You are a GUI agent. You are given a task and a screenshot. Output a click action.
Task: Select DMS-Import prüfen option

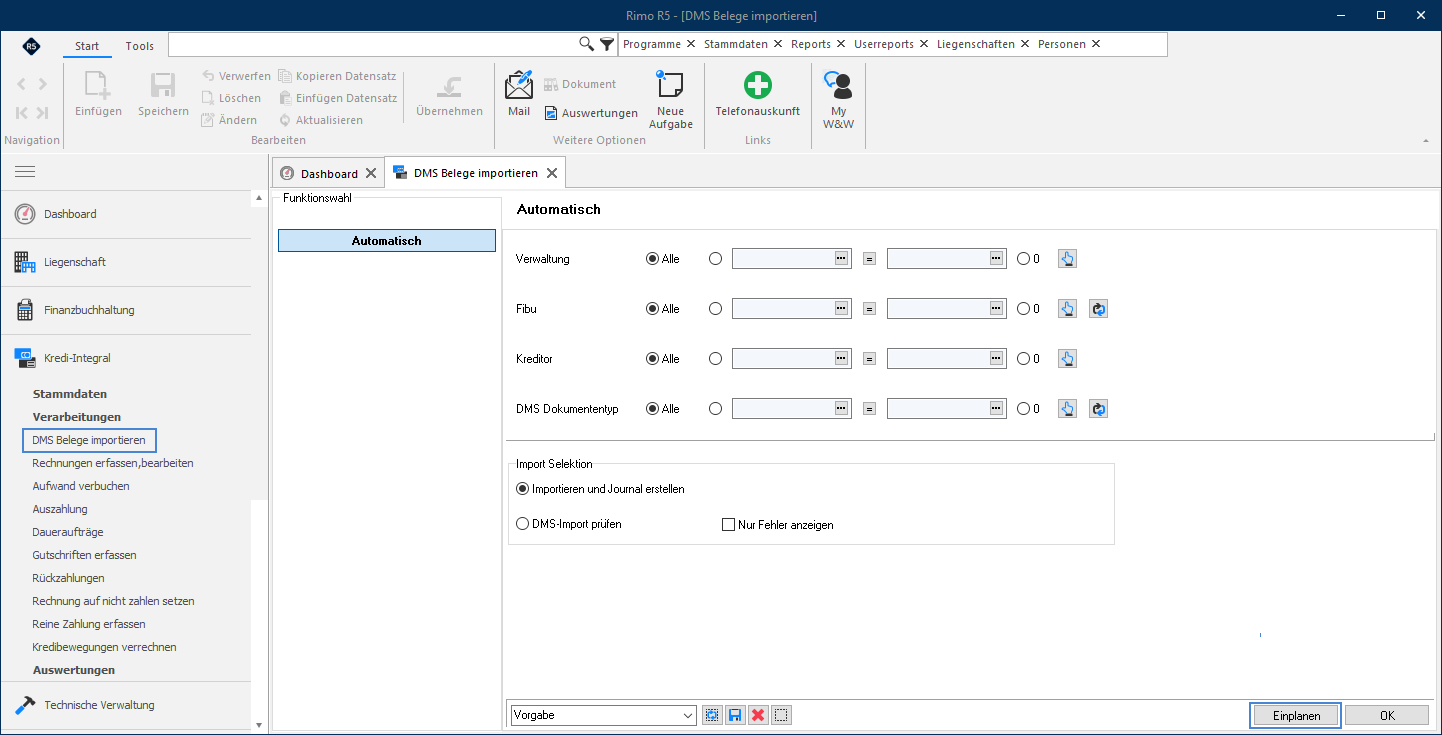pyautogui.click(x=522, y=524)
